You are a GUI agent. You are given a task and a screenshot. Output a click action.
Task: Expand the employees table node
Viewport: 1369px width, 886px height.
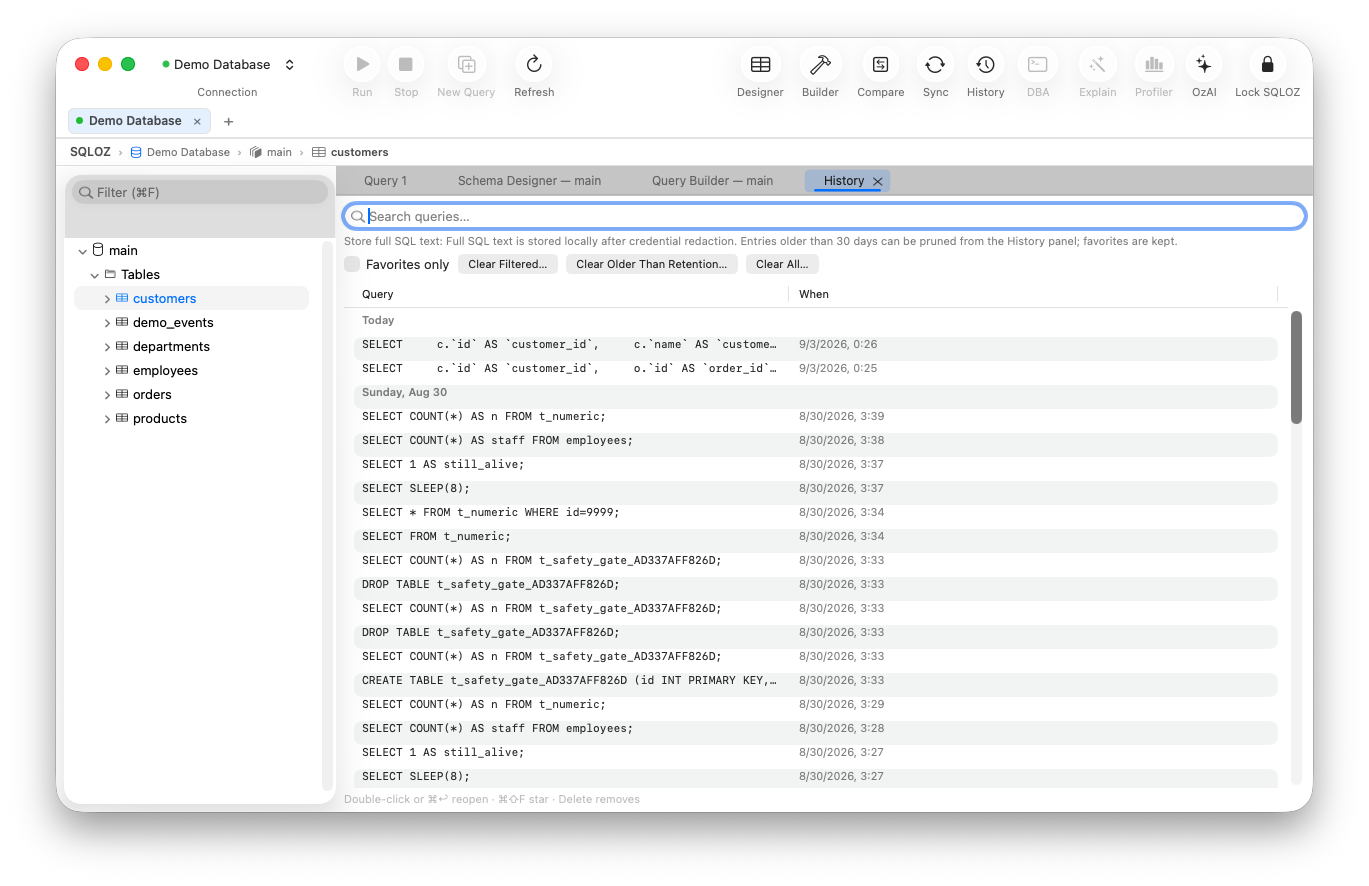tap(107, 371)
